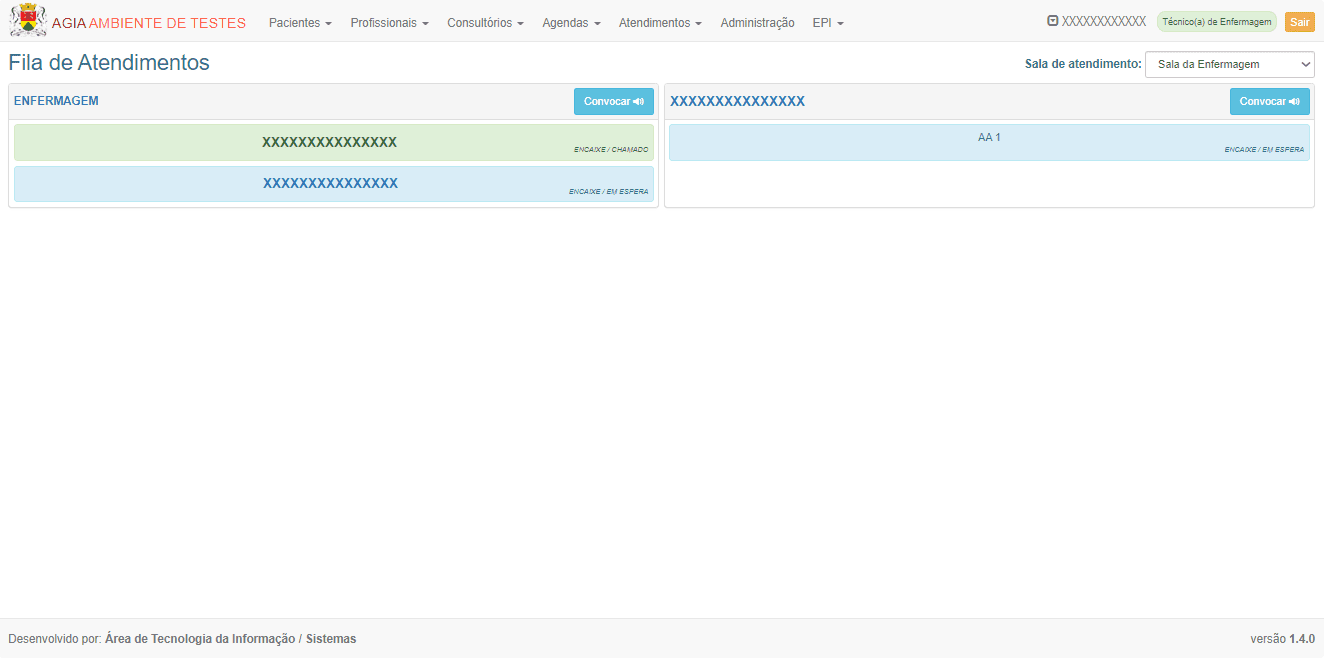This screenshot has width=1324, height=659.
Task: Click the Área de Tecnologia da Informação footer text
Action: click(200, 639)
